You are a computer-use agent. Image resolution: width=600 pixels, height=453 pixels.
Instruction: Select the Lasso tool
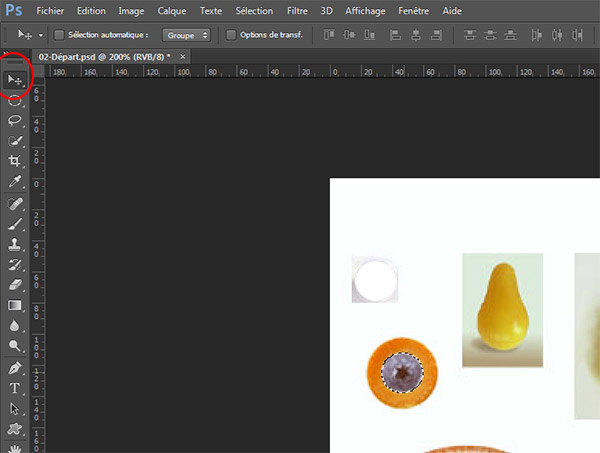15,121
